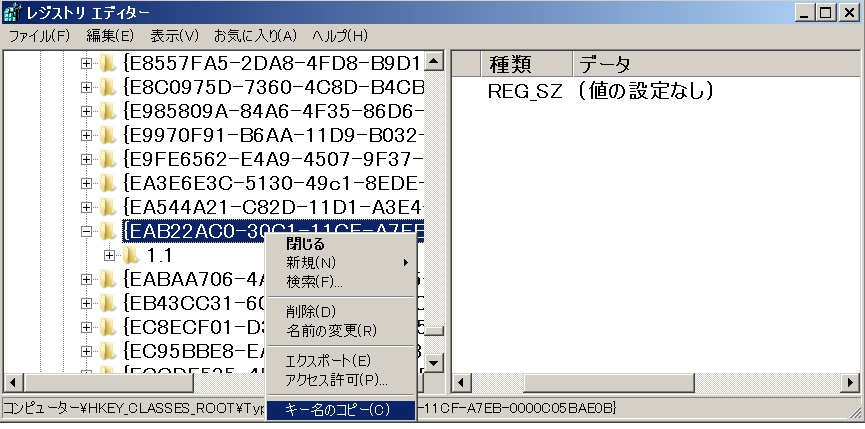Expand the {E9970F91-B6AA key node
This screenshot has height=429, width=865.
point(86,135)
